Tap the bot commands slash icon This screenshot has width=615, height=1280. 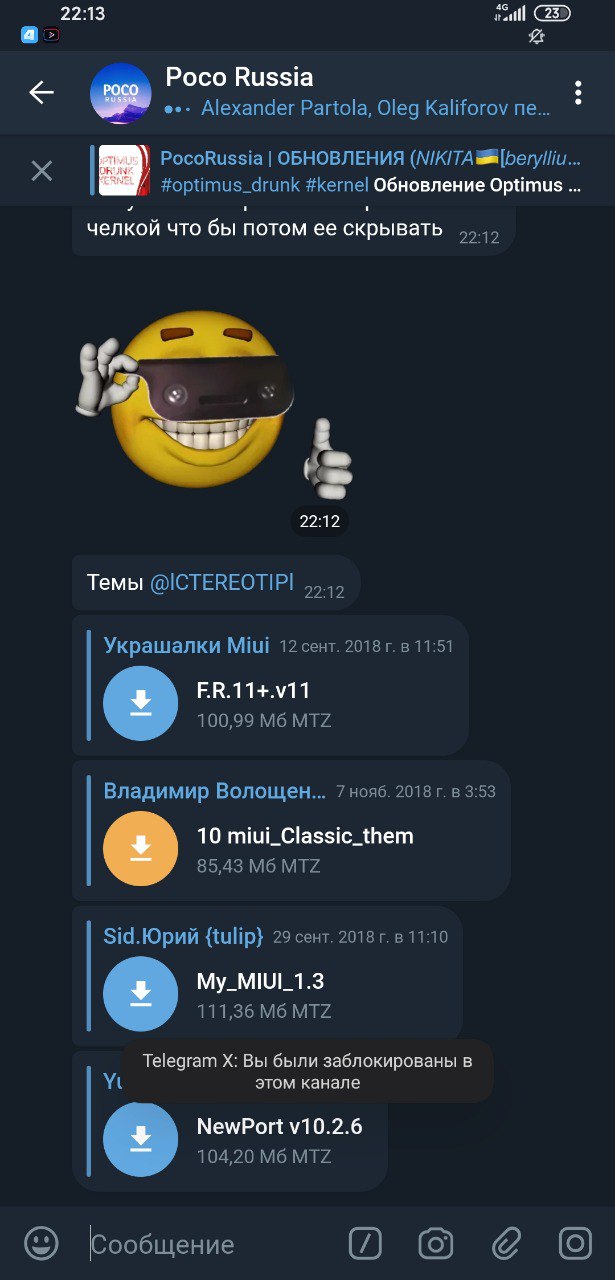365,1244
